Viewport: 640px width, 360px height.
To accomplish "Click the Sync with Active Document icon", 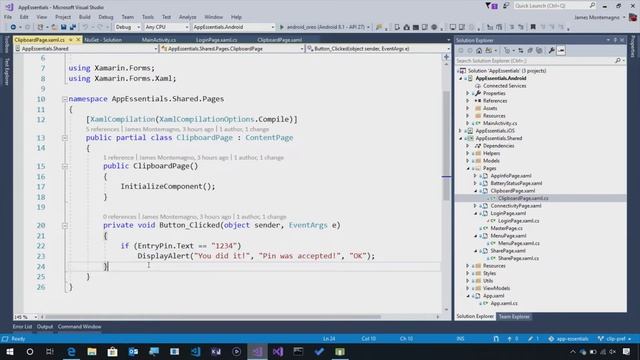I will [521, 51].
